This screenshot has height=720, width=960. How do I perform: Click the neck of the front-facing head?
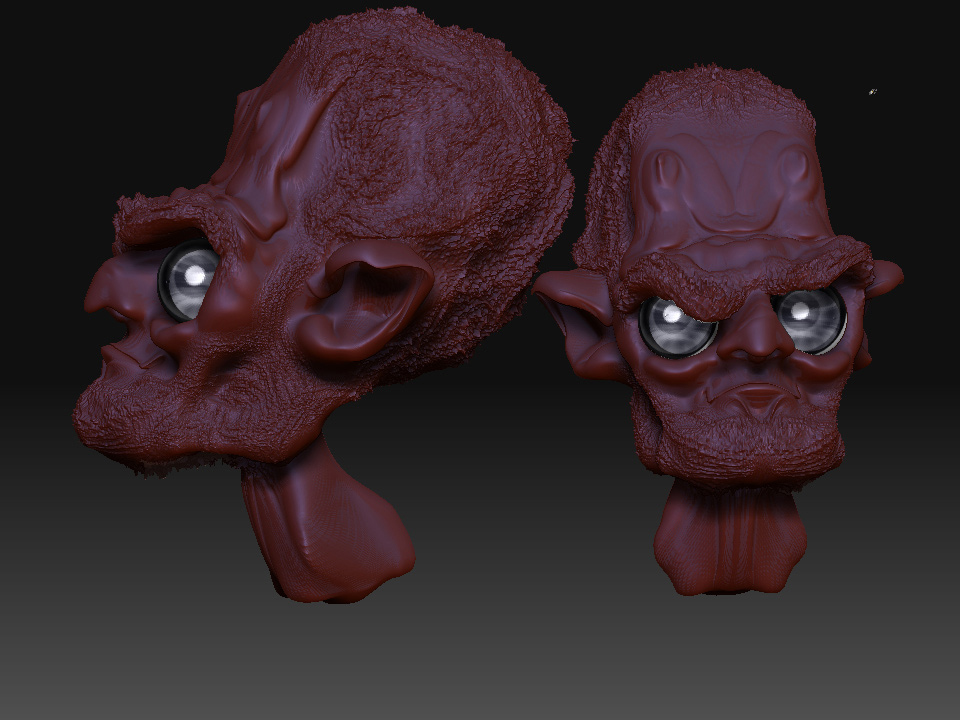729,537
